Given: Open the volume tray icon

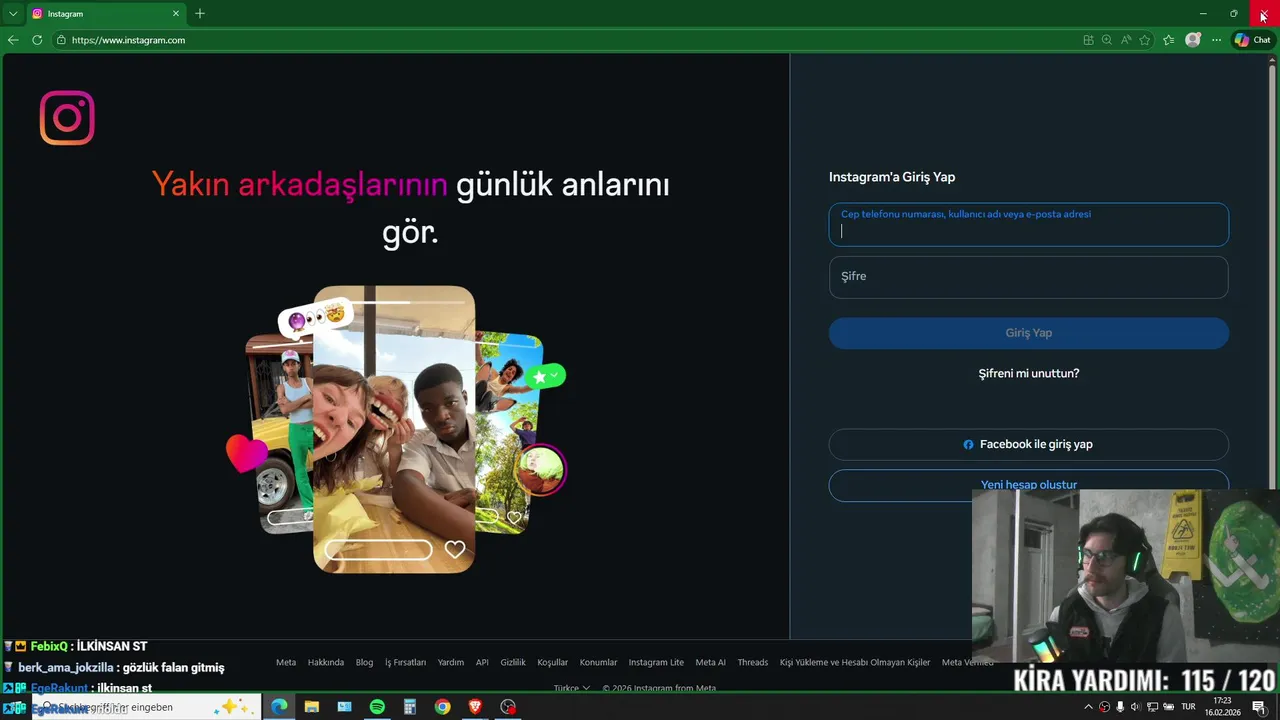Looking at the screenshot, I should [x=1136, y=707].
